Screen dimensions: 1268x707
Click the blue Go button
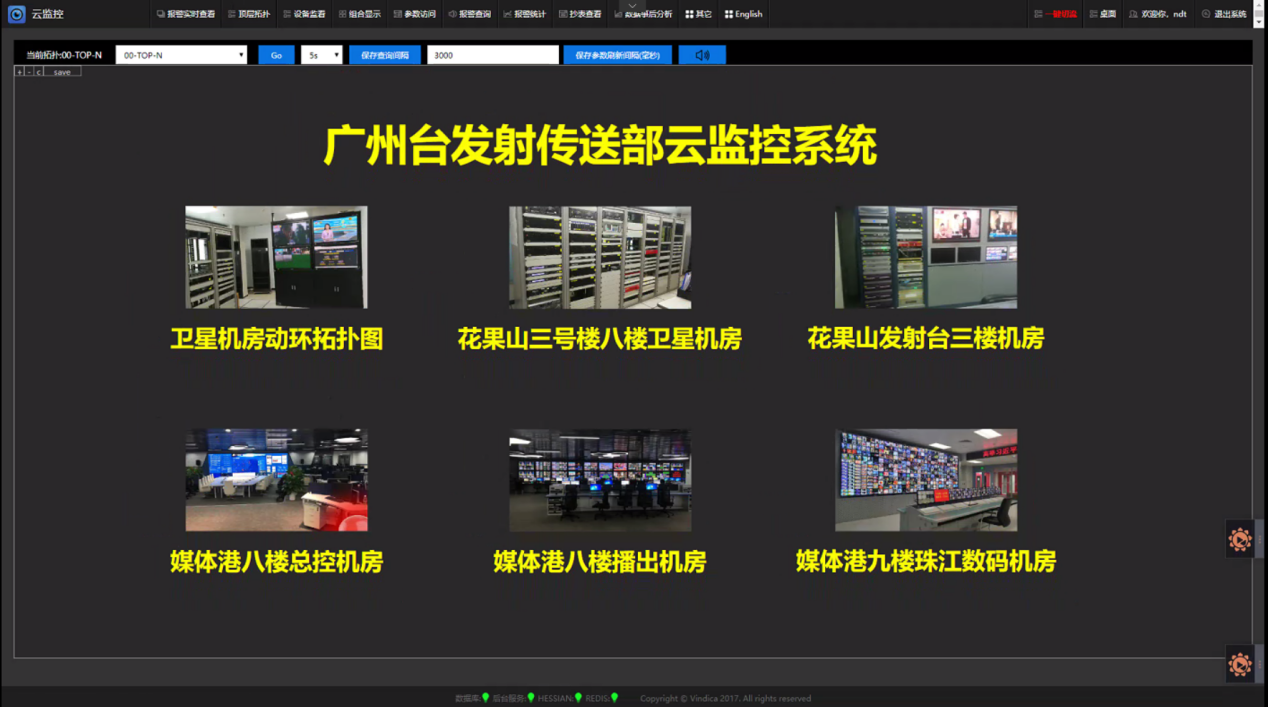pos(276,55)
